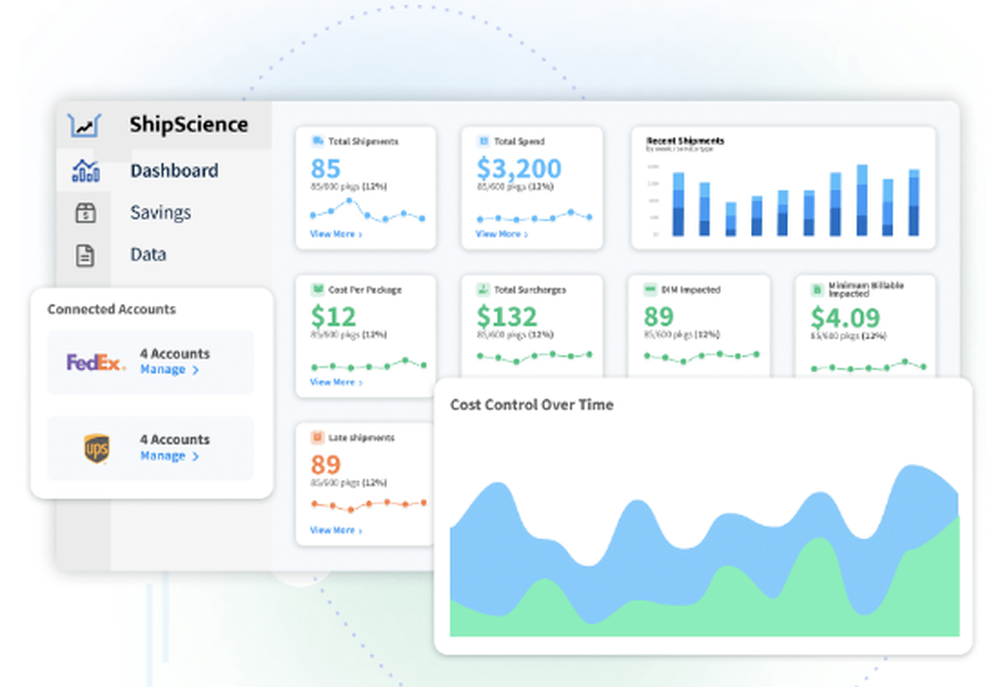This screenshot has height=687, width=1000.
Task: Click View More under Total Shipments
Action: 336,234
